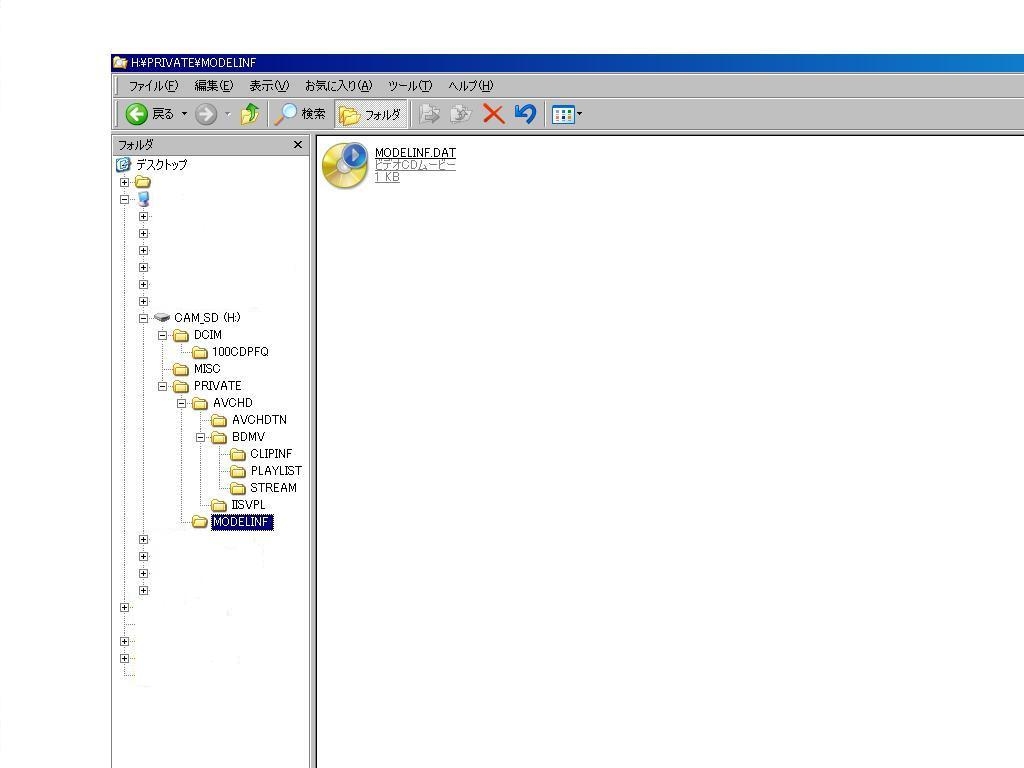Click the Move To folder toolbar icon
The image size is (1024, 768).
pyautogui.click(x=429, y=114)
